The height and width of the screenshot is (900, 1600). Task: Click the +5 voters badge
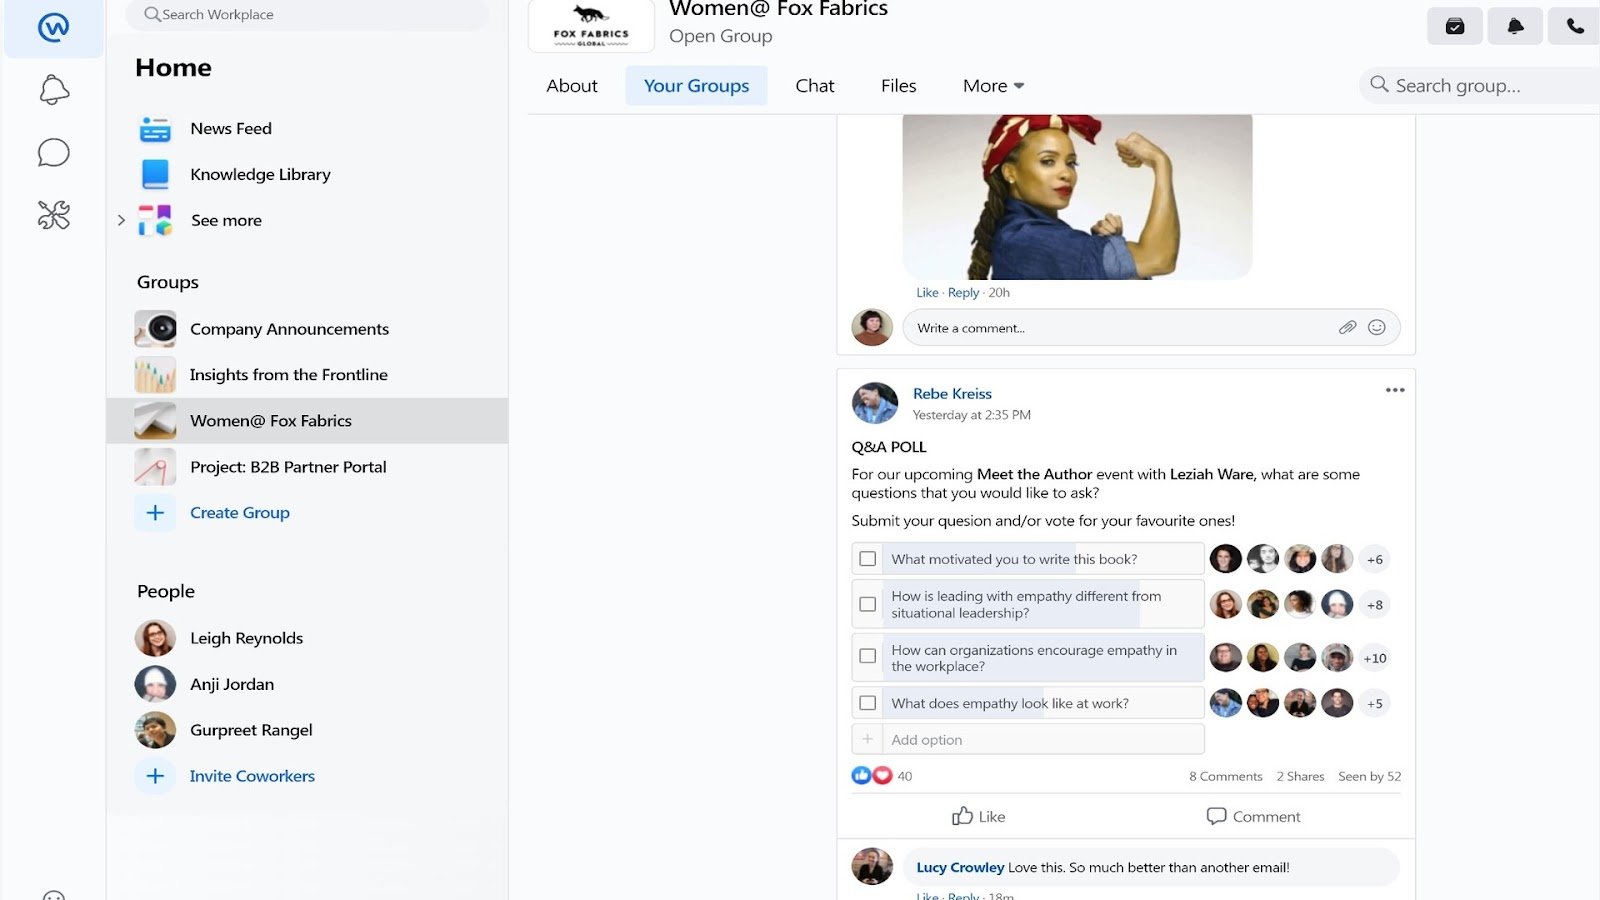point(1375,704)
